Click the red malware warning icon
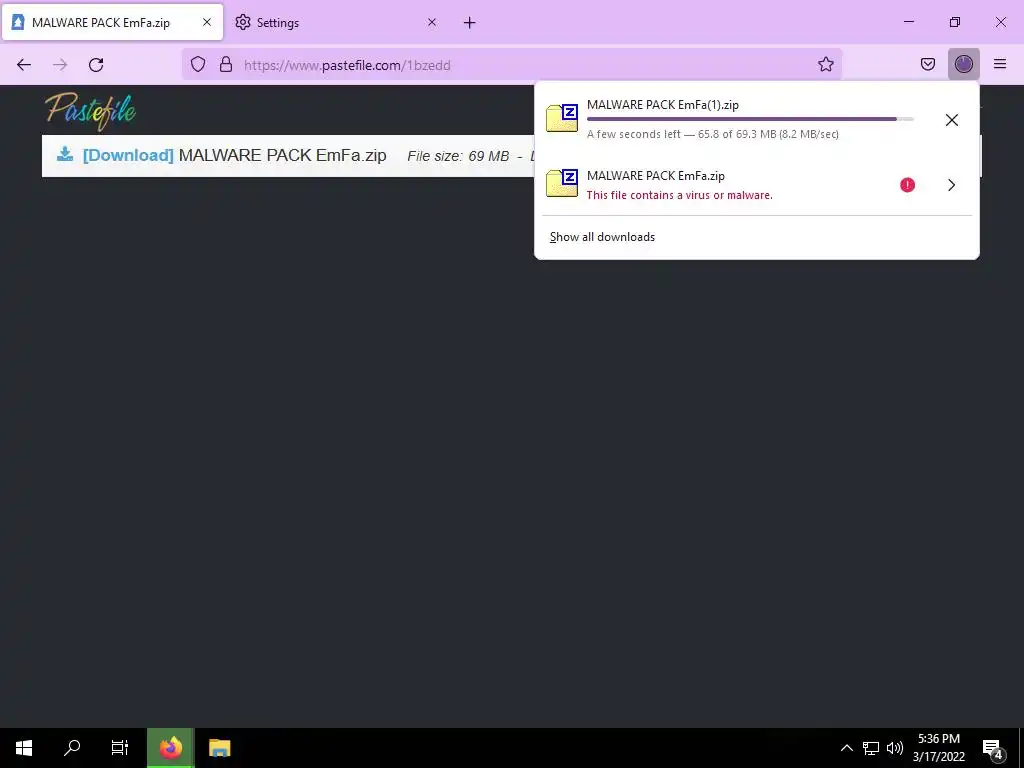Image resolution: width=1024 pixels, height=768 pixels. pyautogui.click(x=907, y=185)
